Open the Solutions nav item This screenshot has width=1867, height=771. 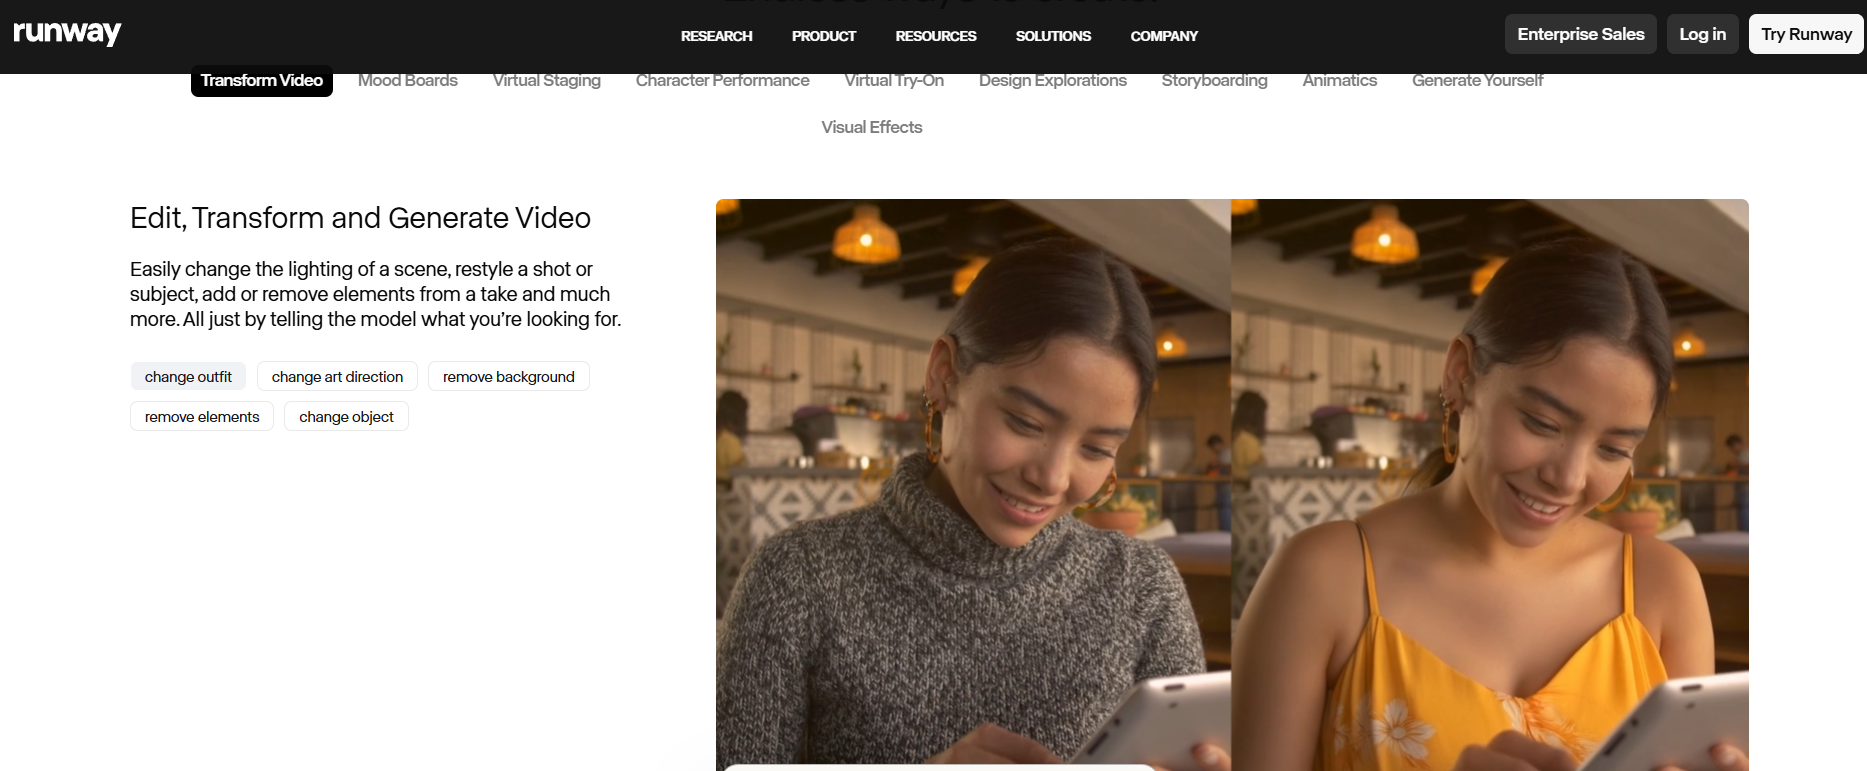[x=1053, y=36]
